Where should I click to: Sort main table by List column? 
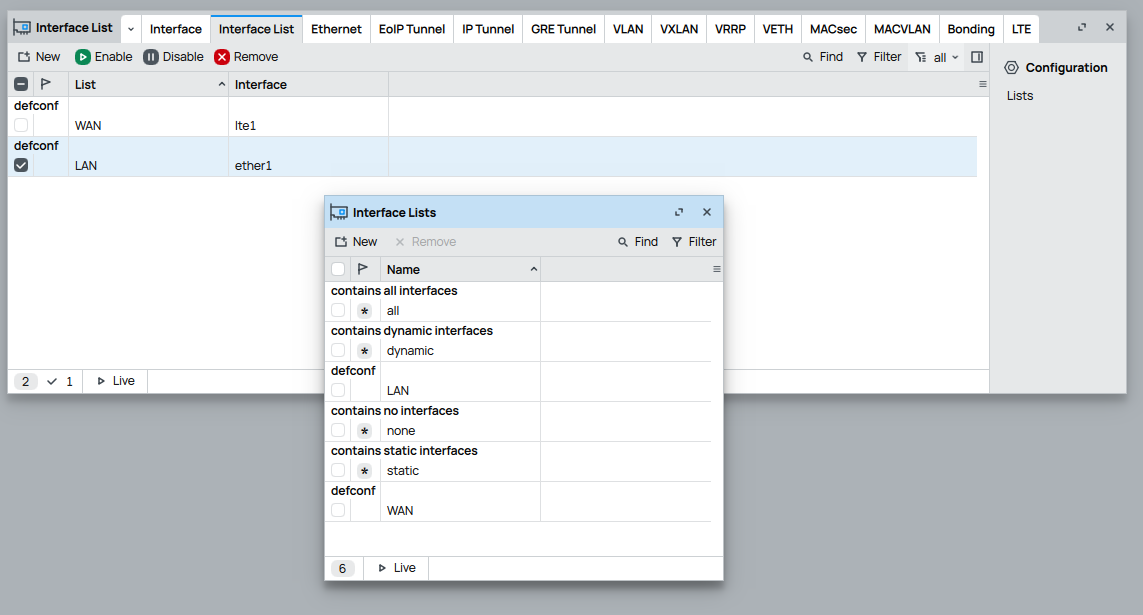(x=149, y=85)
